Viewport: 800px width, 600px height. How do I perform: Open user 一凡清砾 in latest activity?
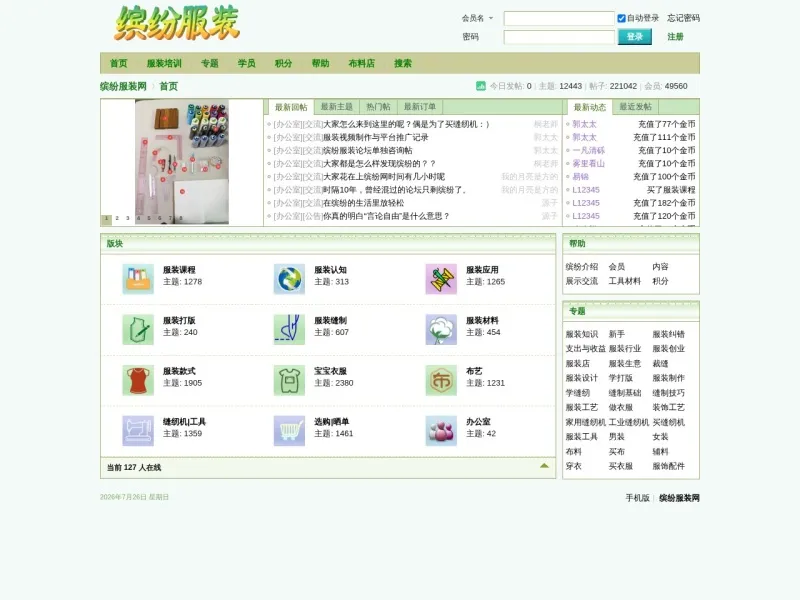pyautogui.click(x=588, y=151)
